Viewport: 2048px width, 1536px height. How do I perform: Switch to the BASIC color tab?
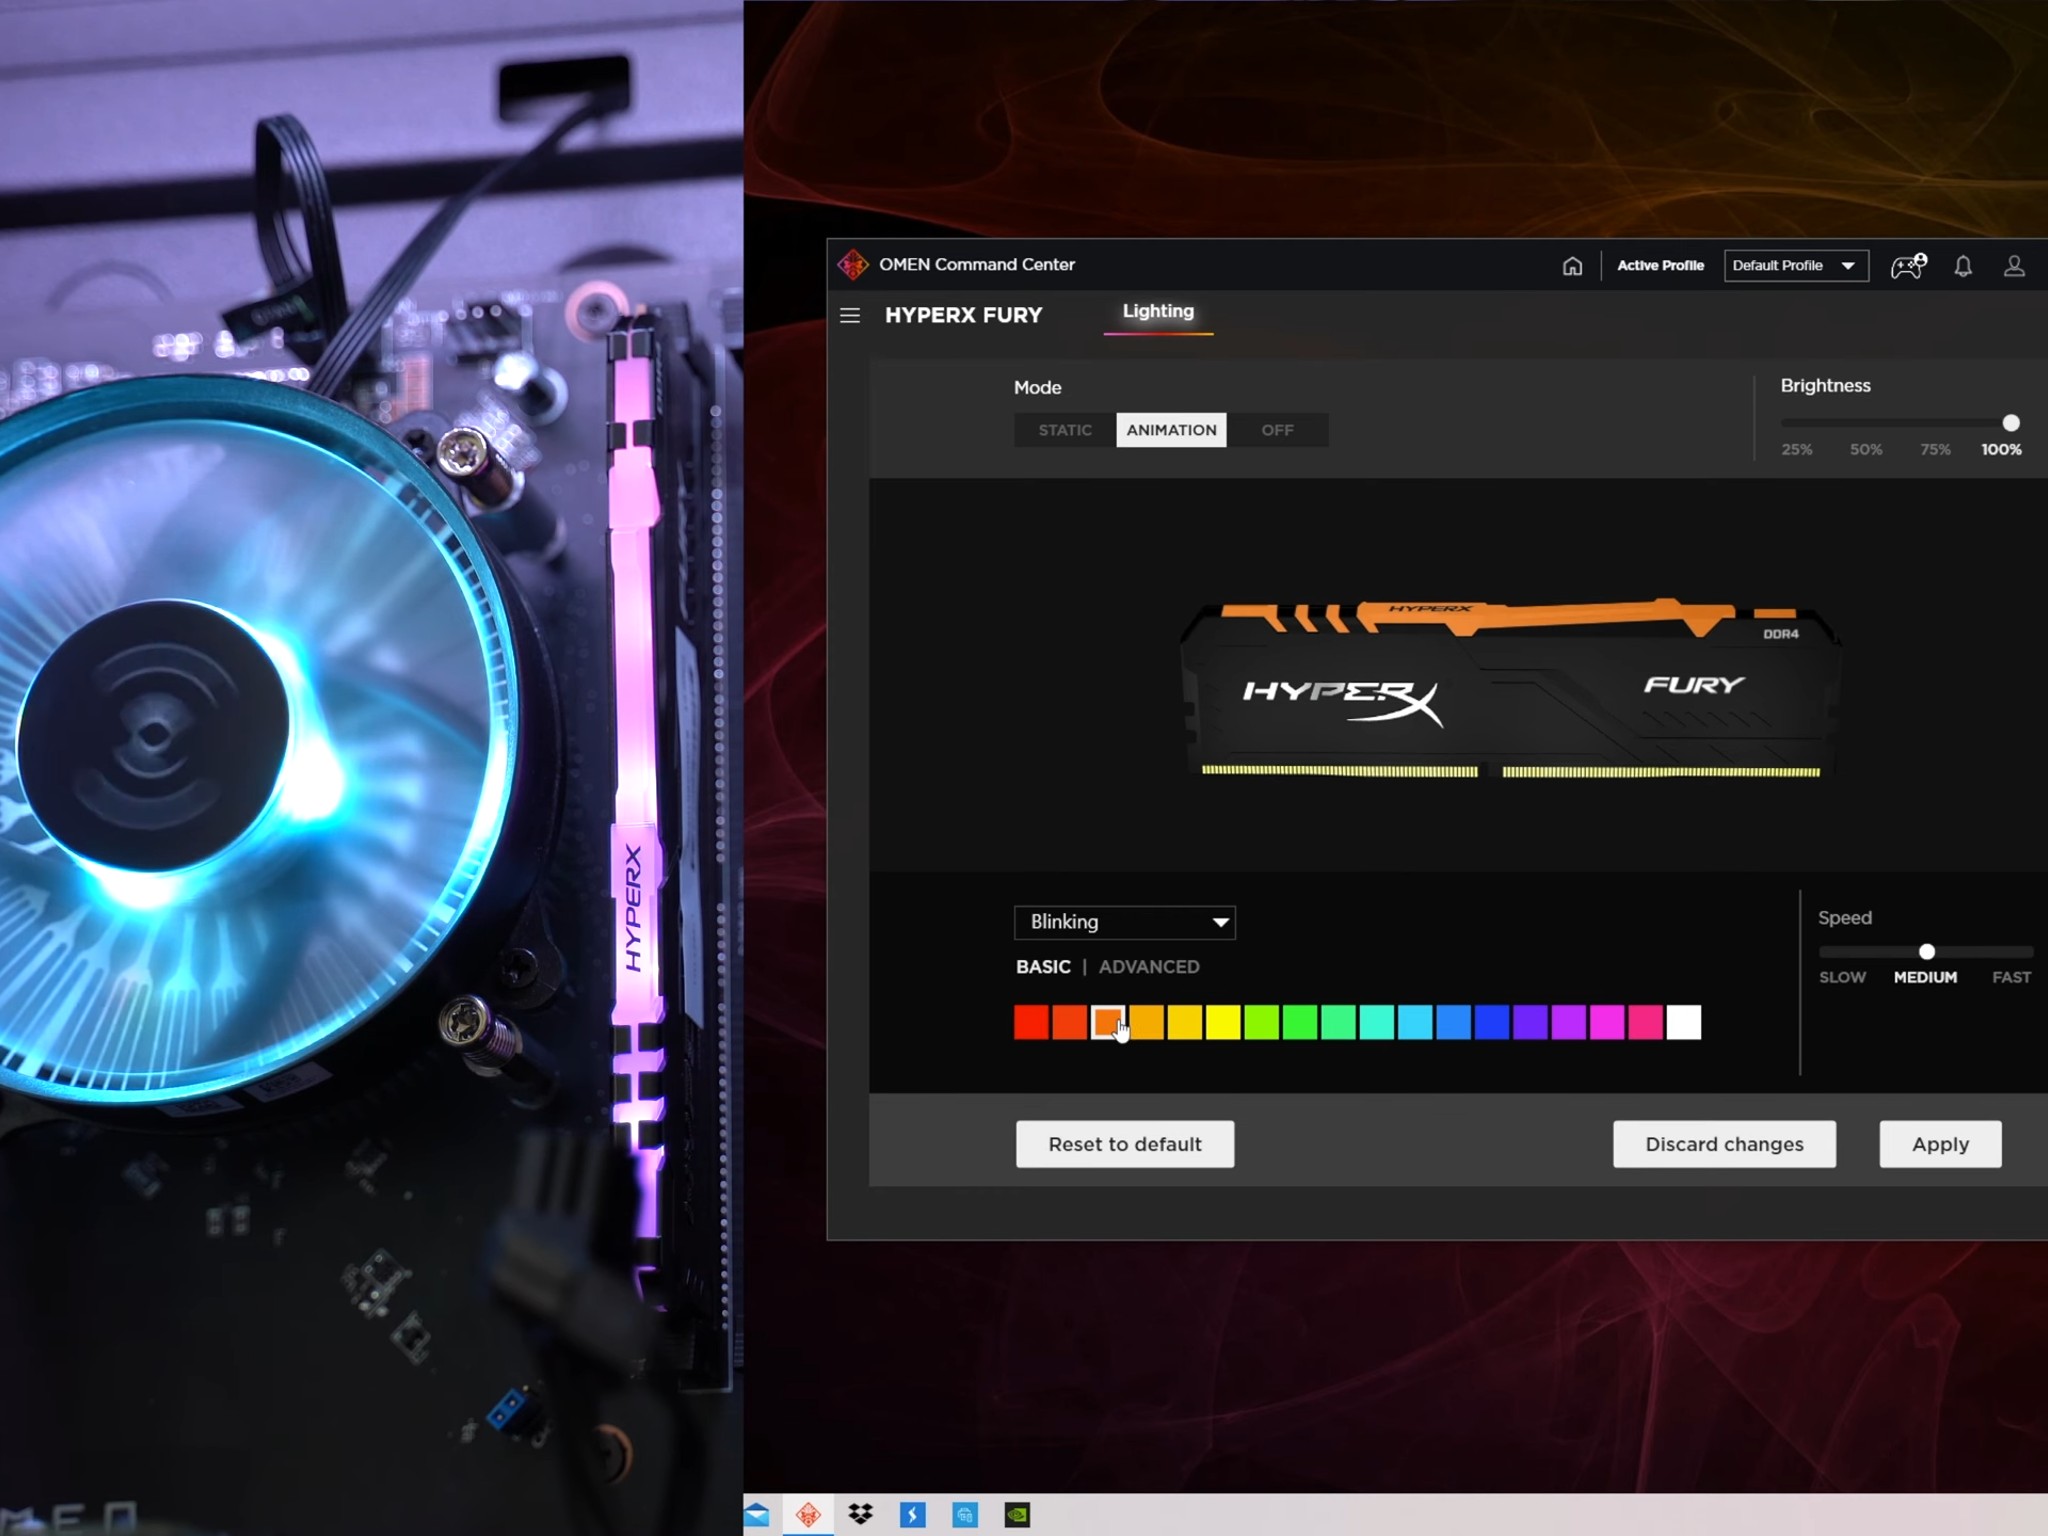[x=1043, y=967]
